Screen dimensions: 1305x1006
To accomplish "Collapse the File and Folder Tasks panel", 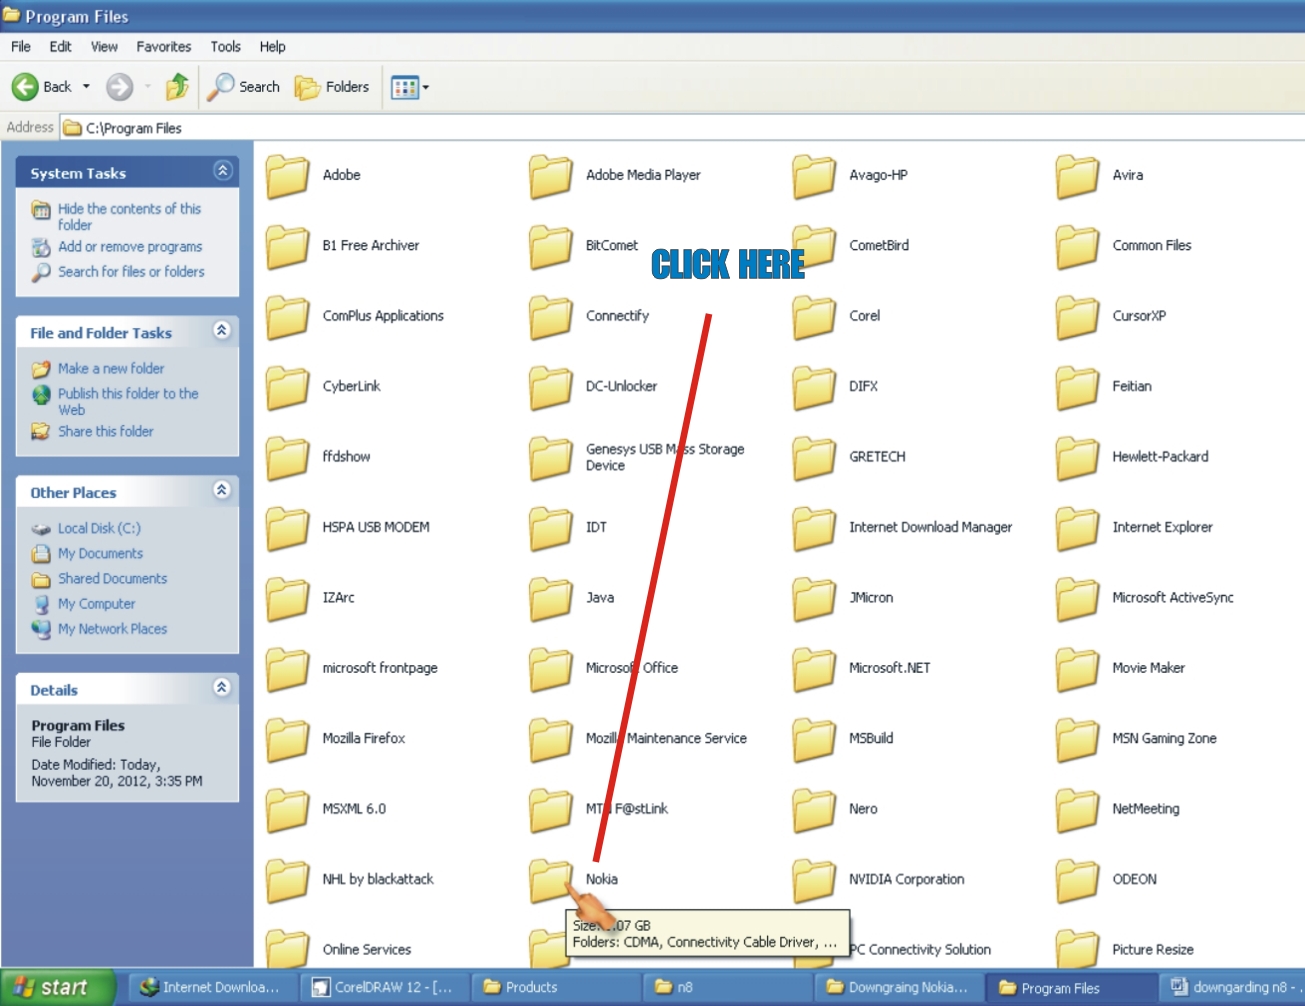I will pyautogui.click(x=223, y=330).
